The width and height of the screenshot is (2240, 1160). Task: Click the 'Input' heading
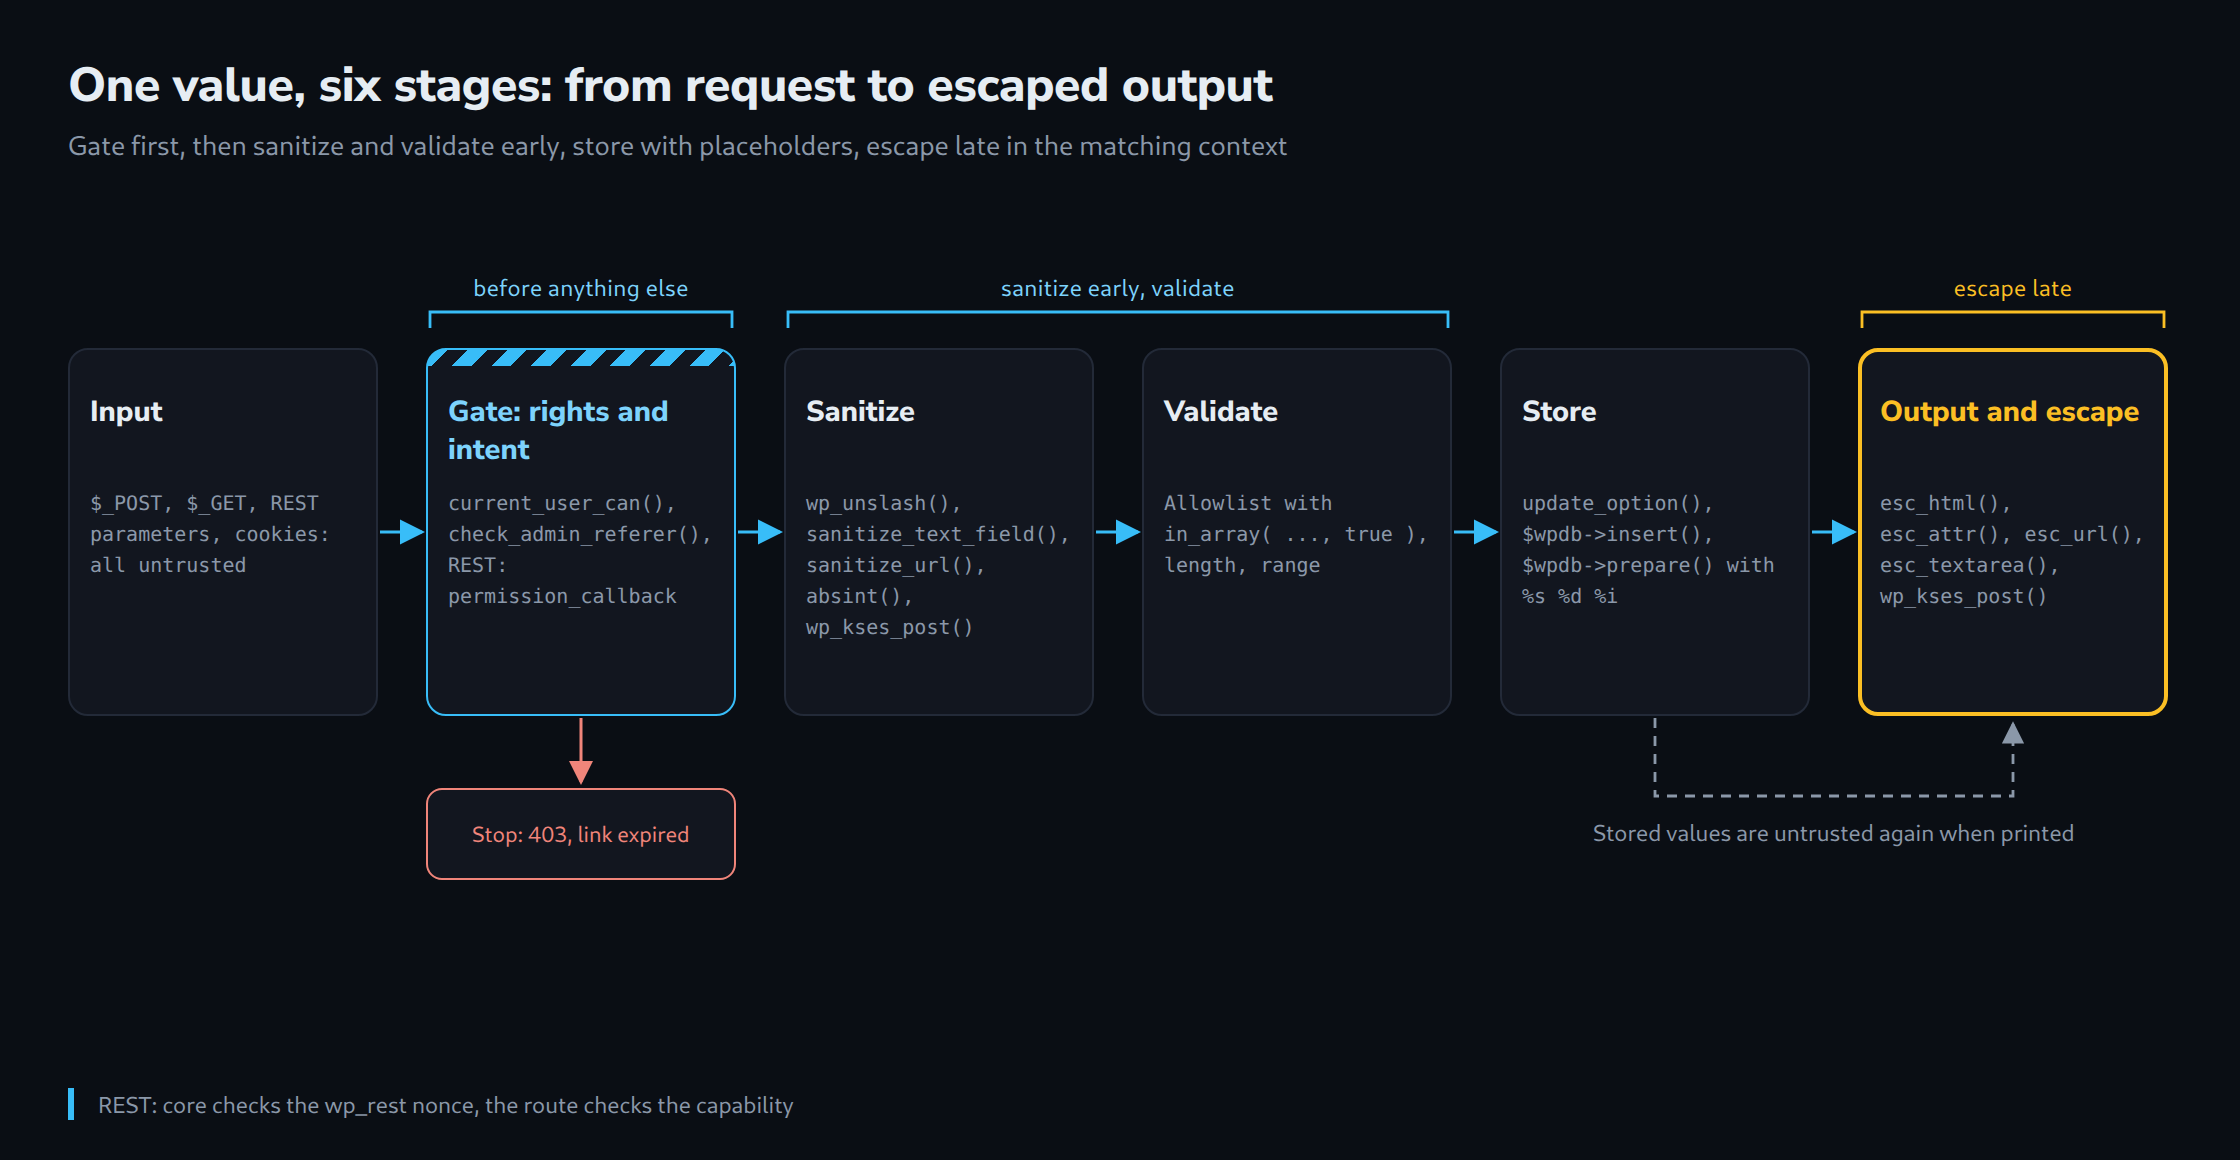pos(126,412)
